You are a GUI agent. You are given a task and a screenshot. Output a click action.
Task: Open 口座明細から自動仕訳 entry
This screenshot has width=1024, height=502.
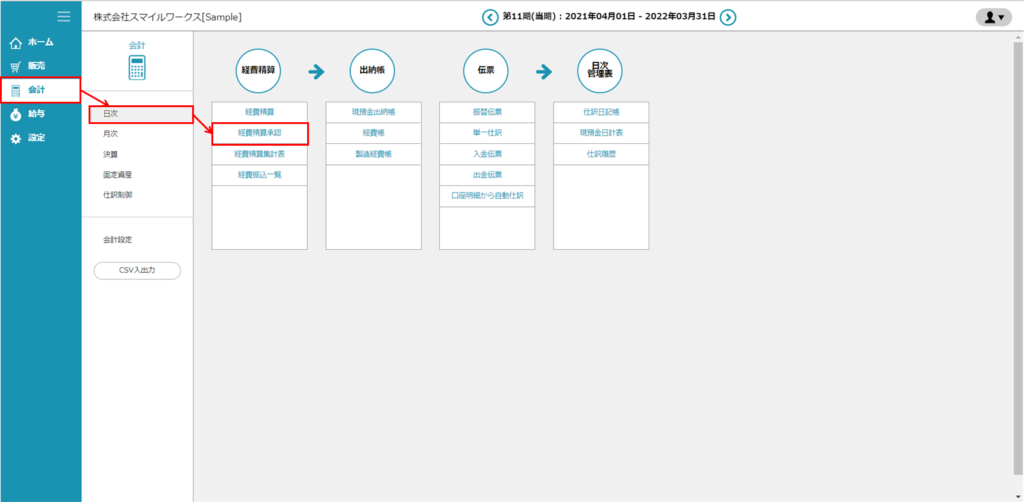[487, 196]
